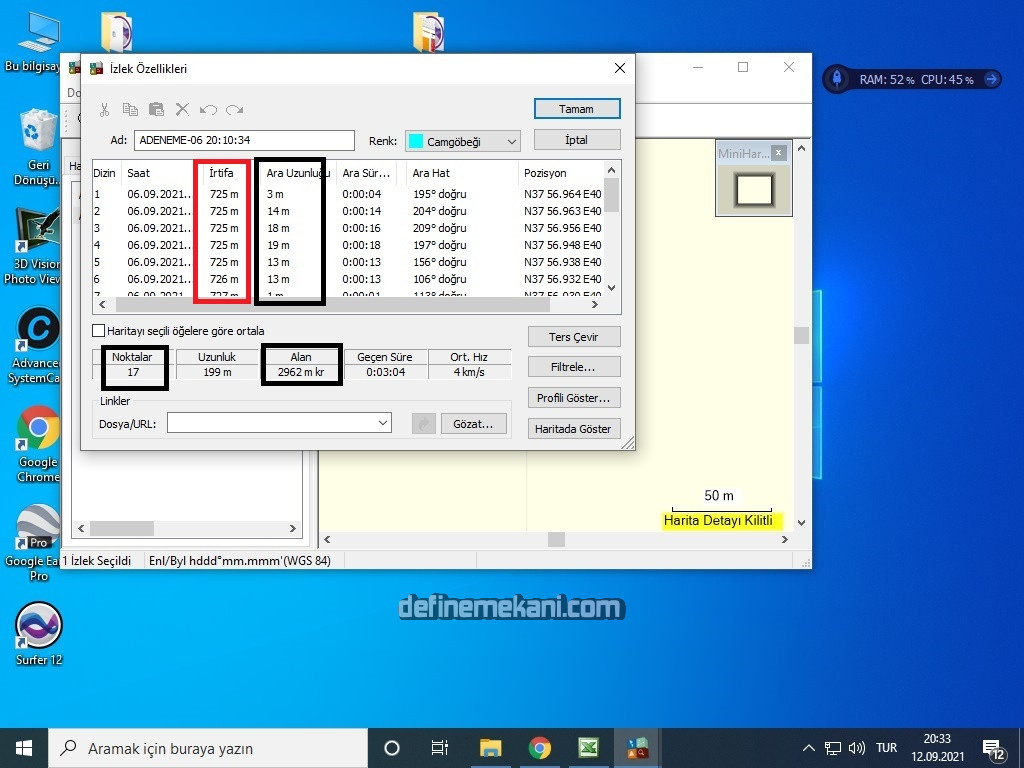
Task: Click the Pozisyon column header
Action: point(545,173)
